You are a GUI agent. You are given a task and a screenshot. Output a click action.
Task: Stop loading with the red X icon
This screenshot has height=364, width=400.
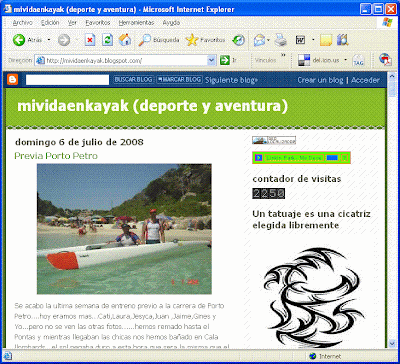pos(90,40)
